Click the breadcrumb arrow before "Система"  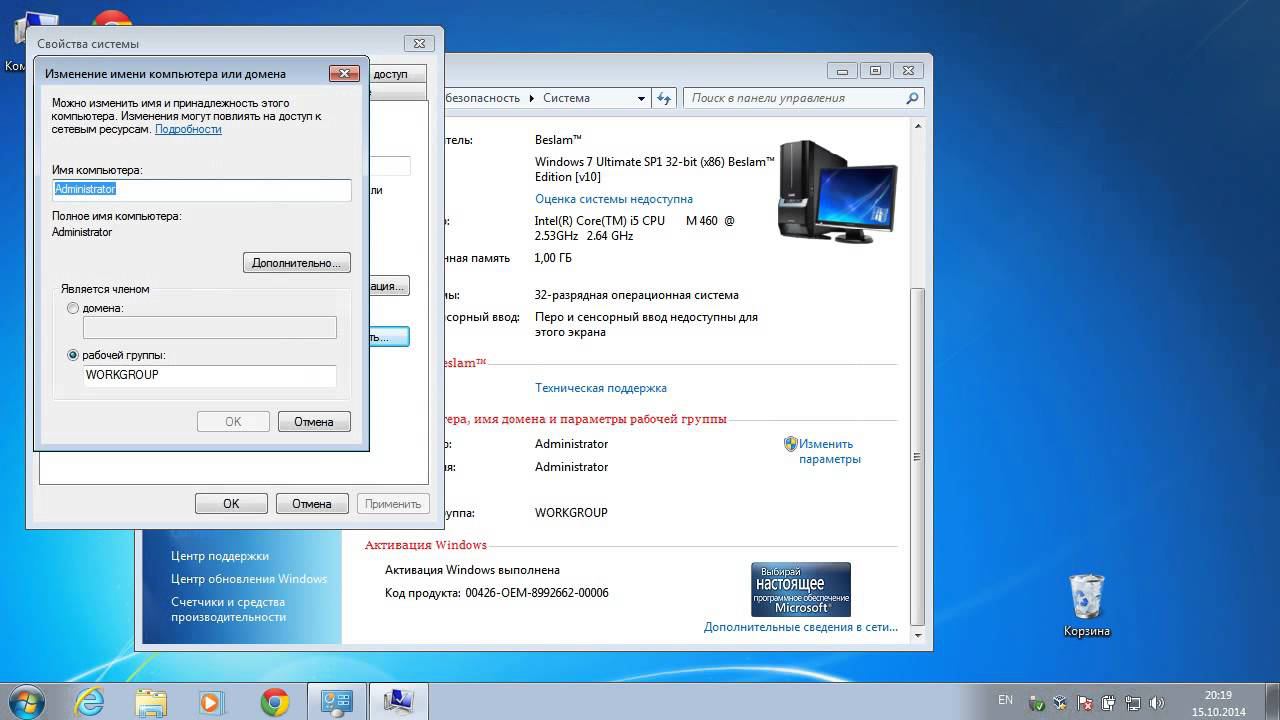pyautogui.click(x=531, y=98)
